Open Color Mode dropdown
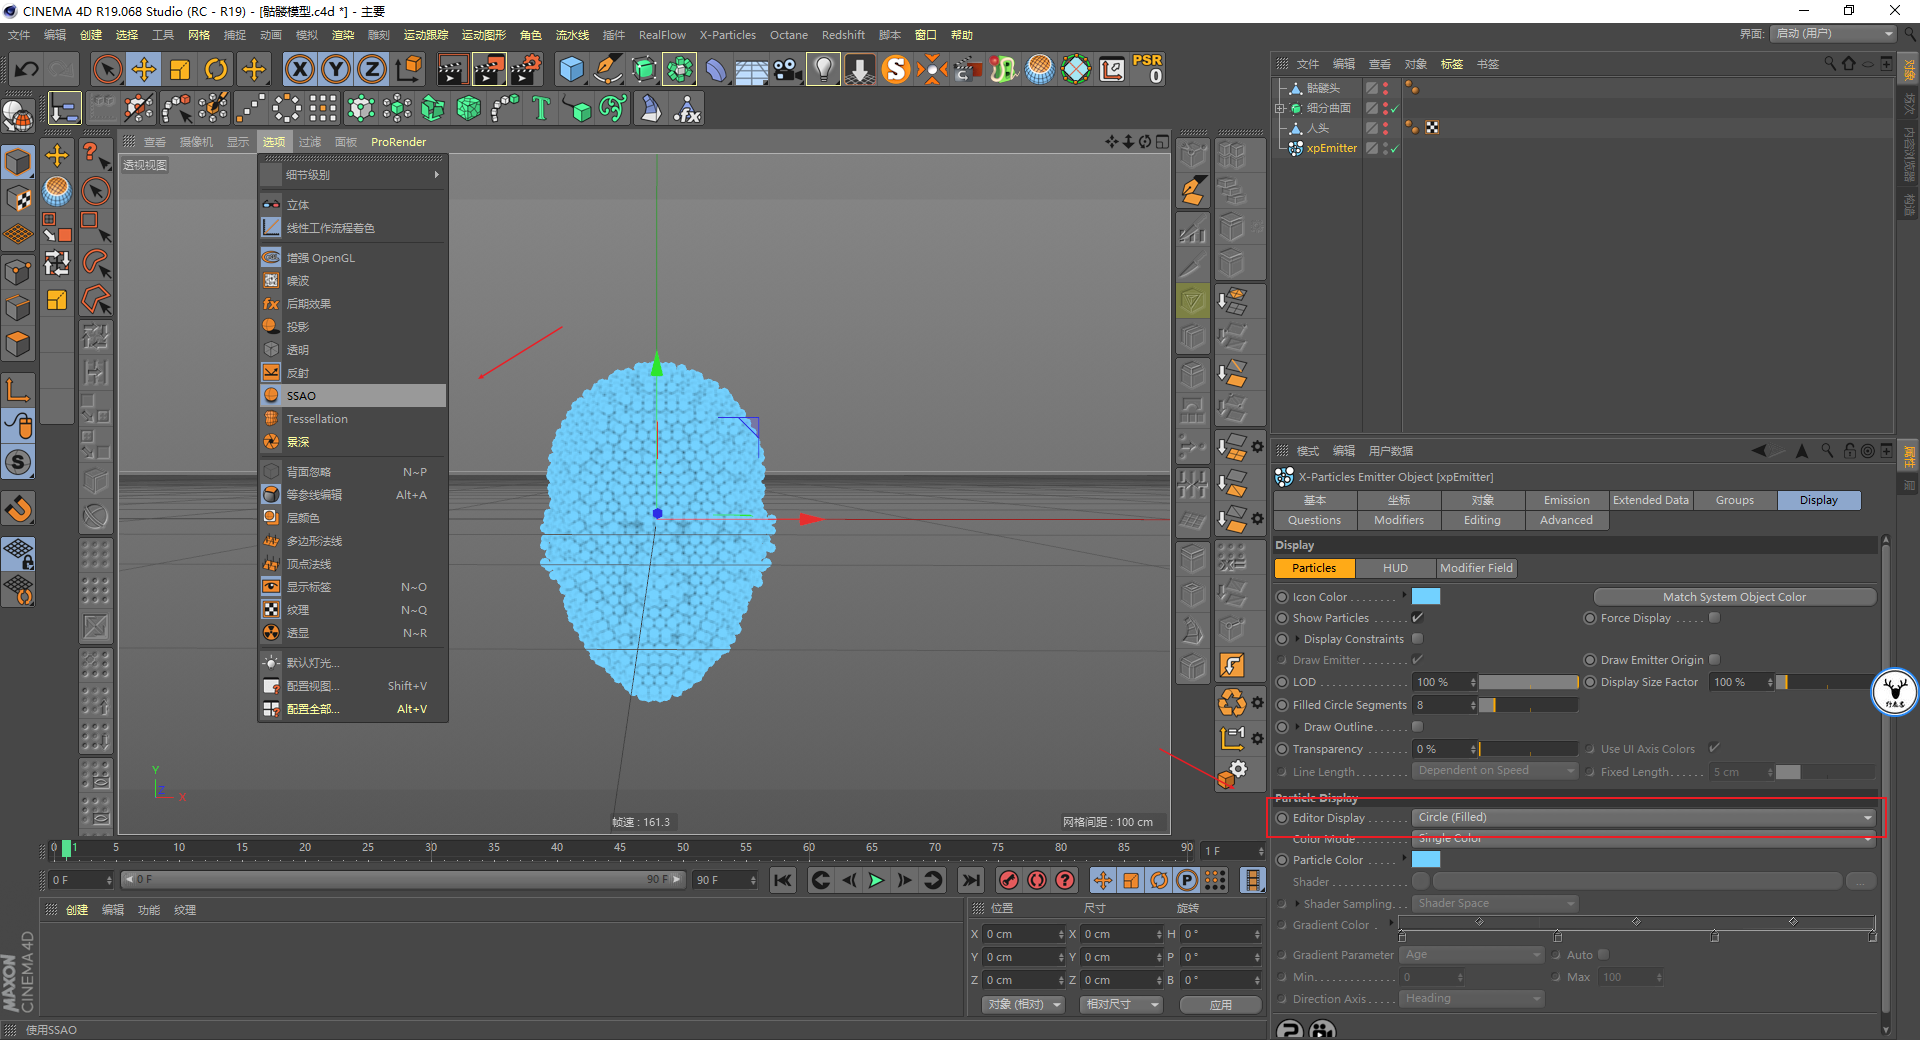The image size is (1920, 1040). click(x=1644, y=839)
